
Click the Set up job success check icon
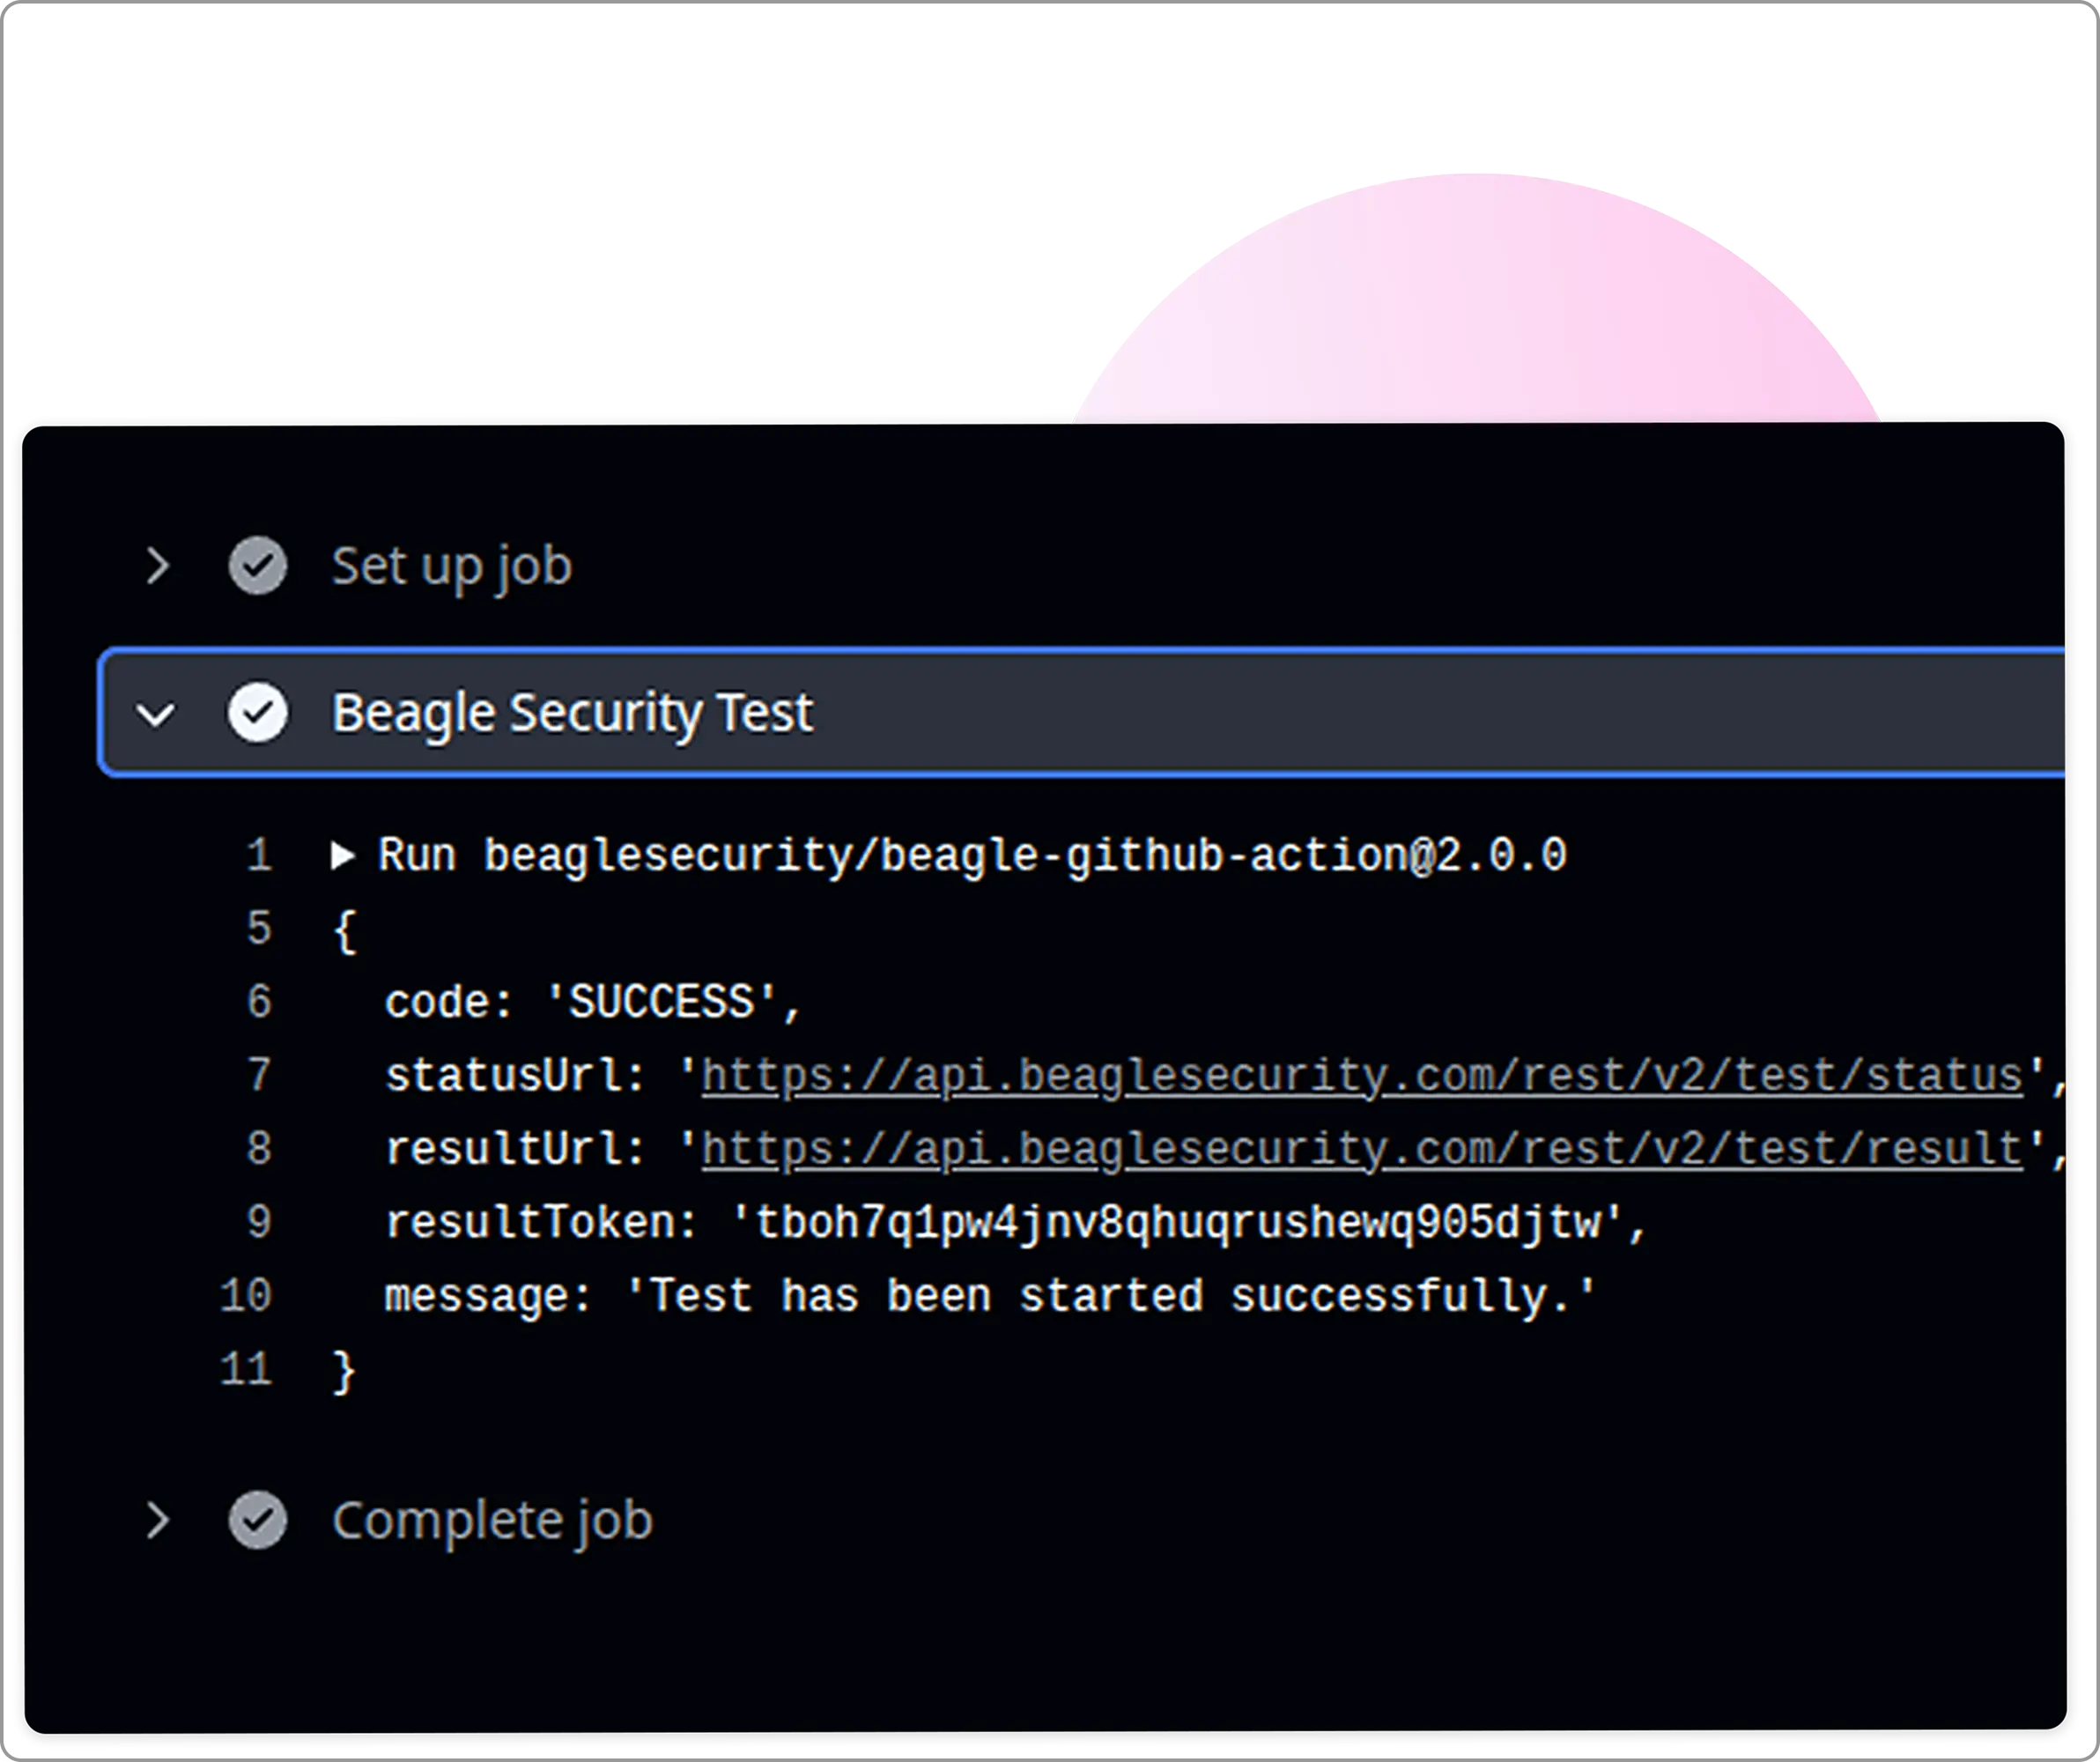(x=258, y=566)
